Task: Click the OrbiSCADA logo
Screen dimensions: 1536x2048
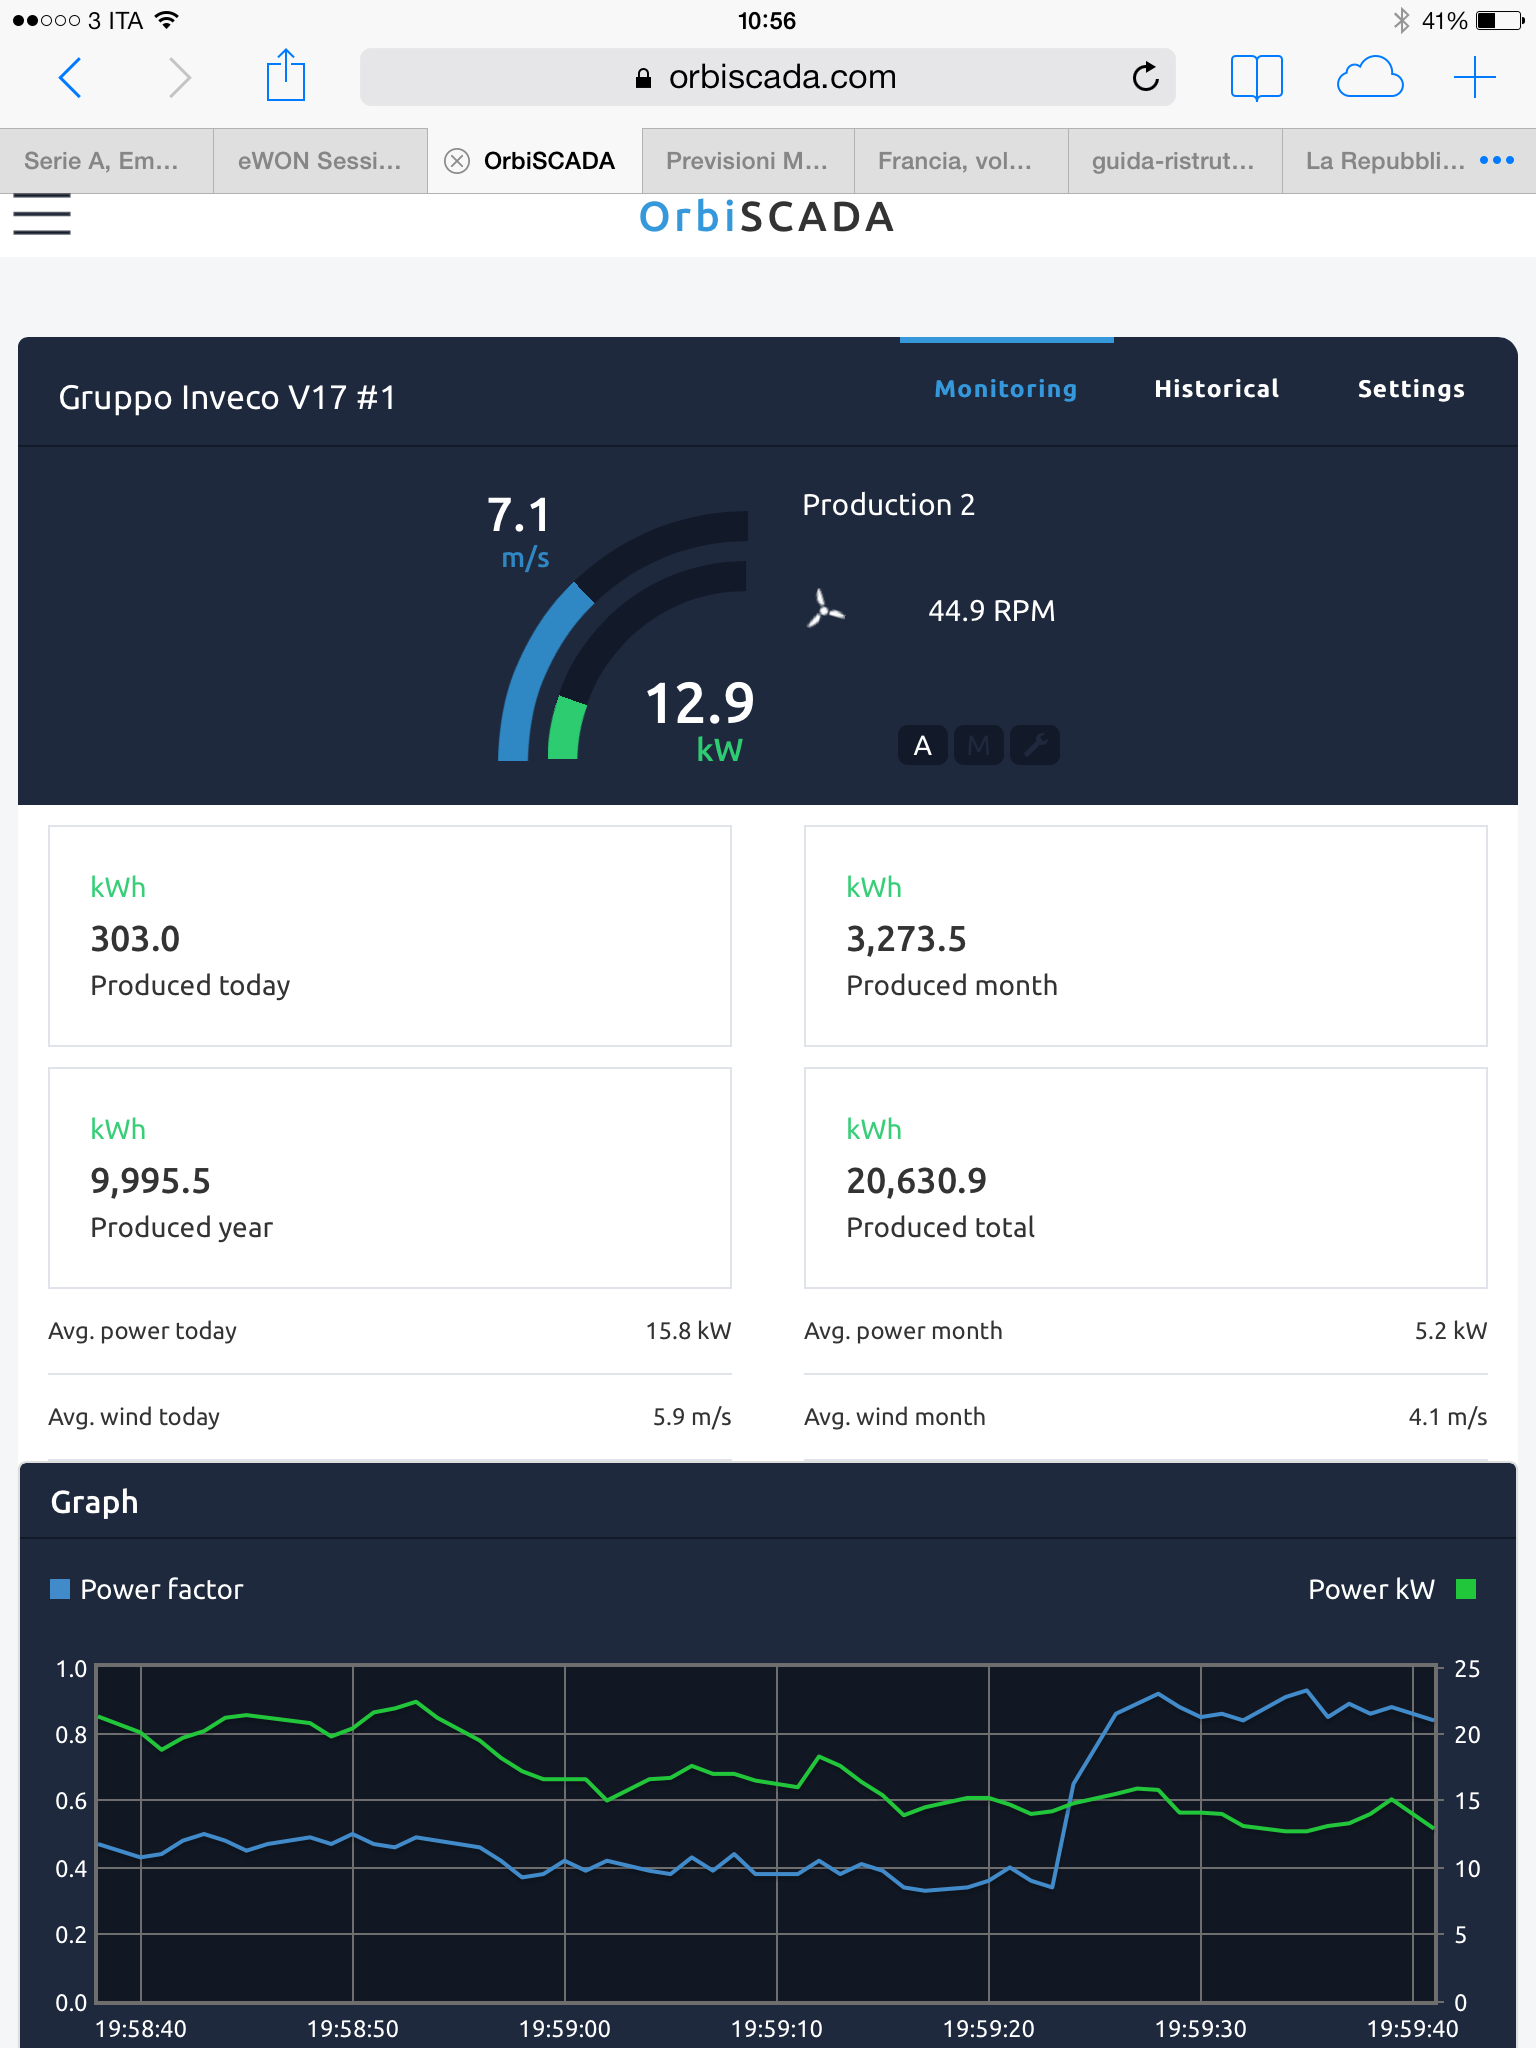Action: click(x=767, y=217)
